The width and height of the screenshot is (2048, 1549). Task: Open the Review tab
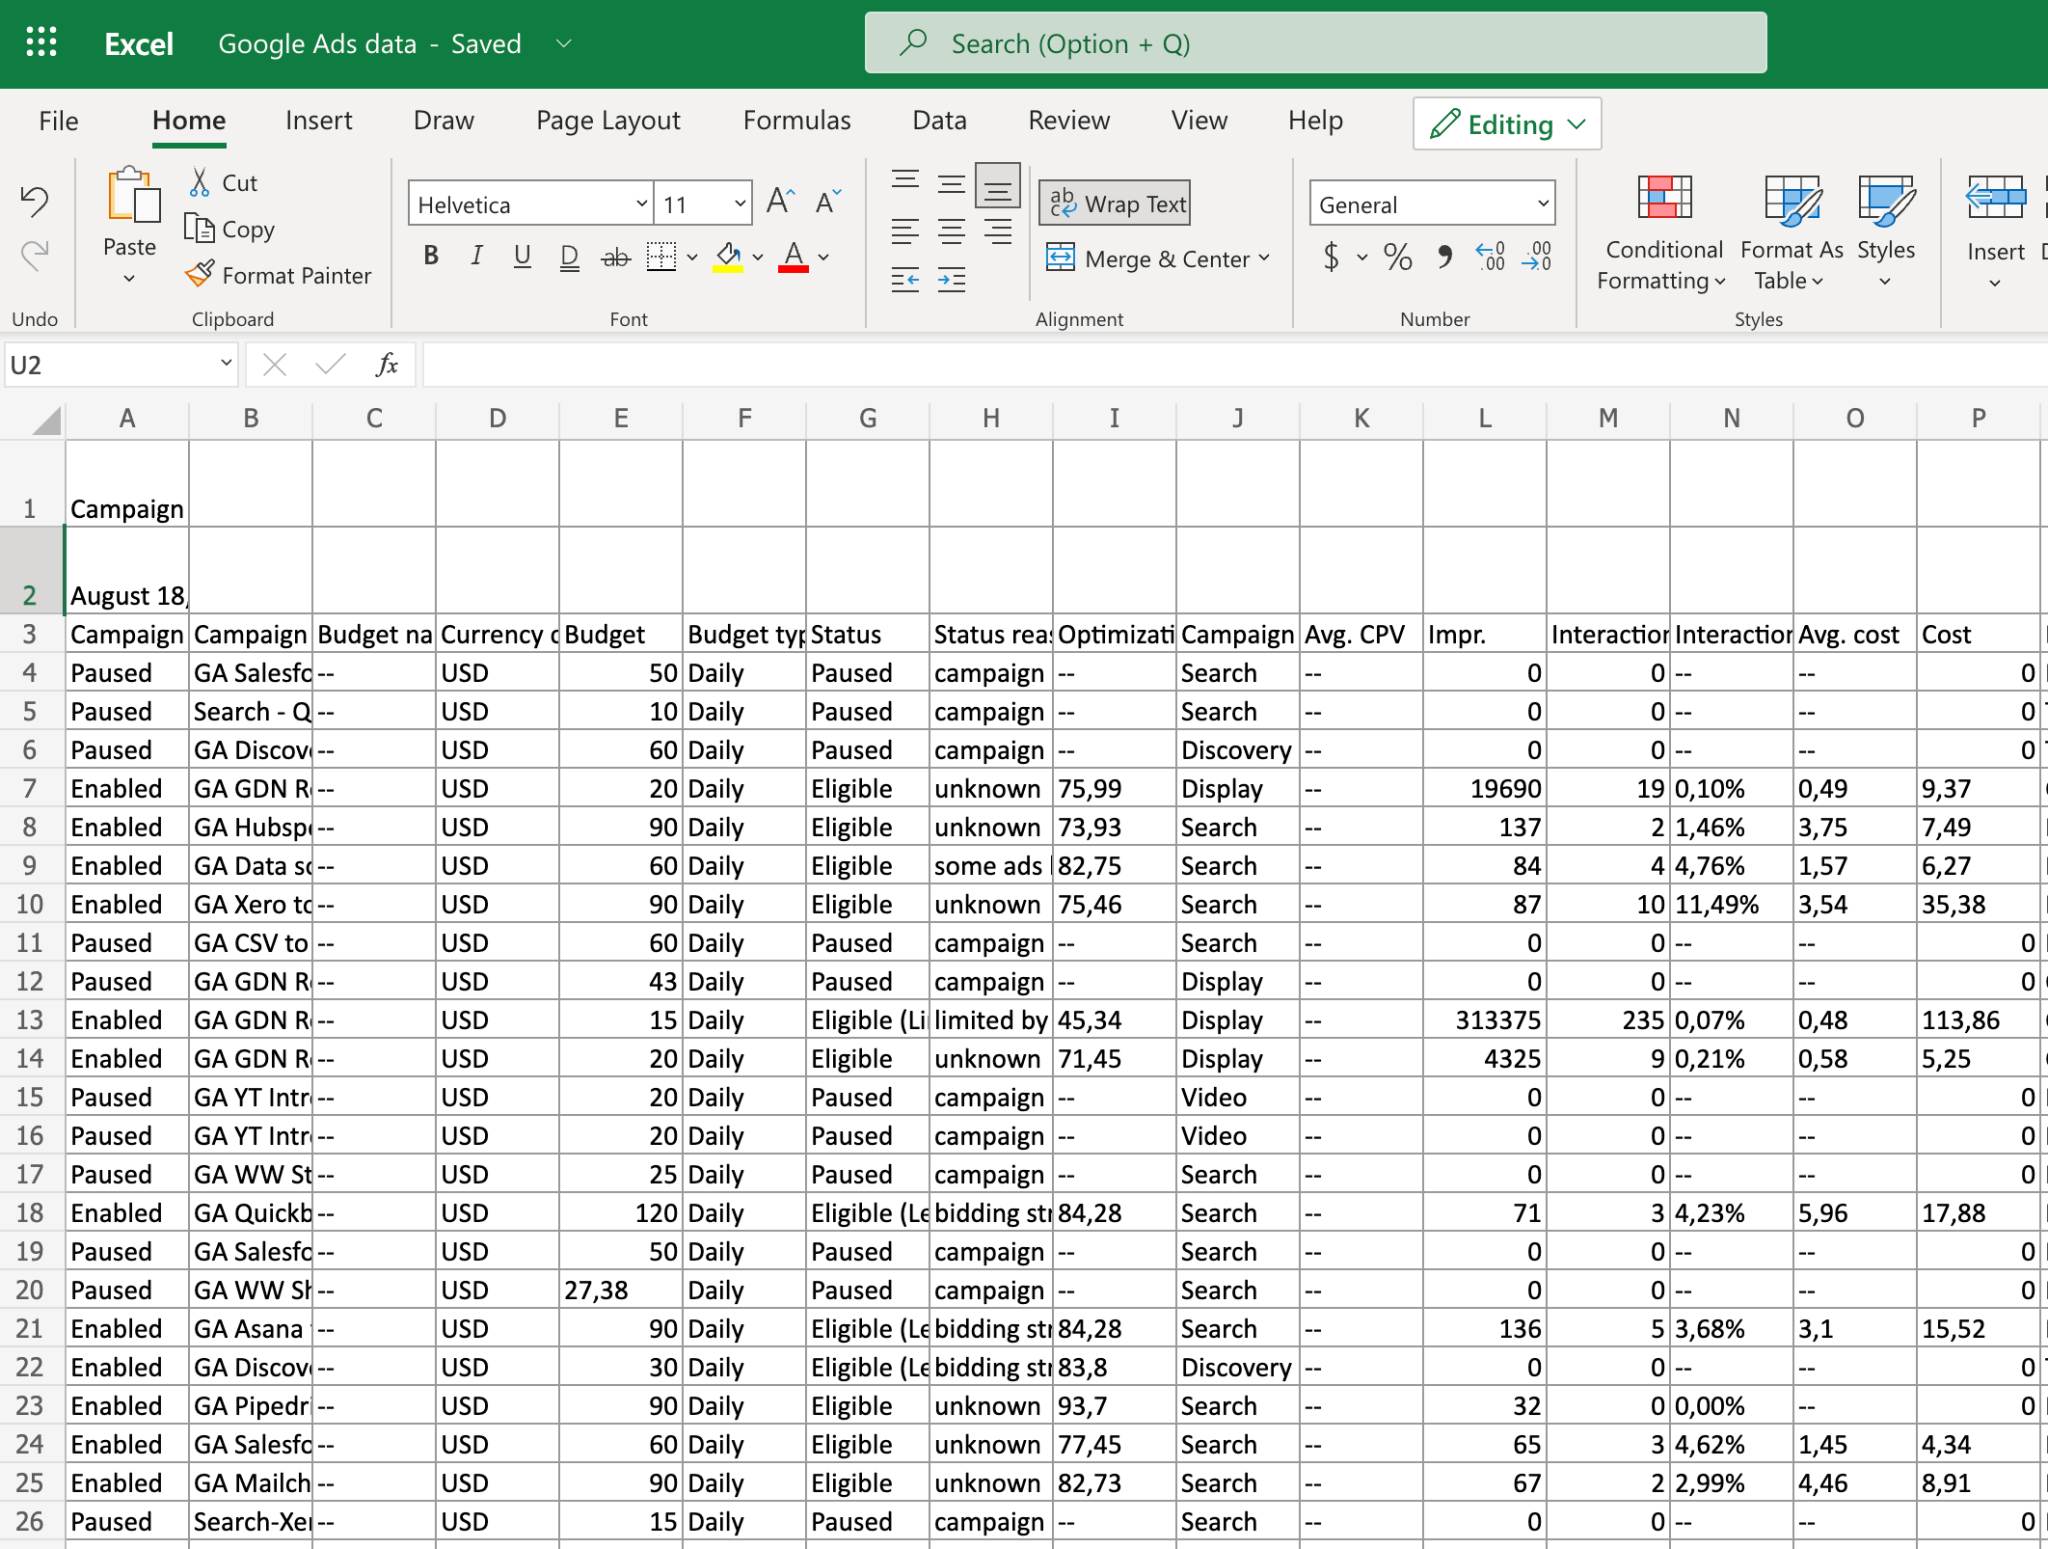[1069, 121]
